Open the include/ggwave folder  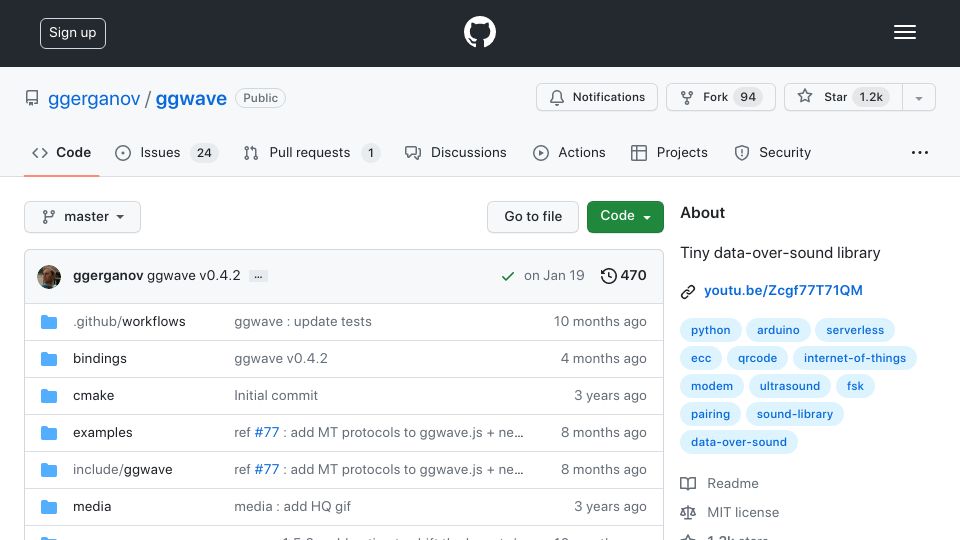coord(122,470)
